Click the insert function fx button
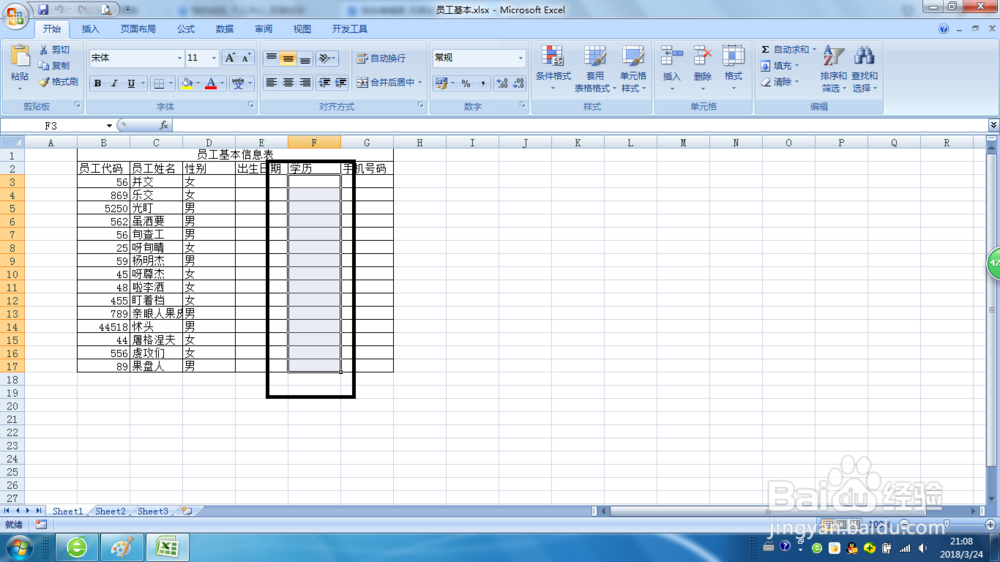1000x562 pixels. [164, 126]
